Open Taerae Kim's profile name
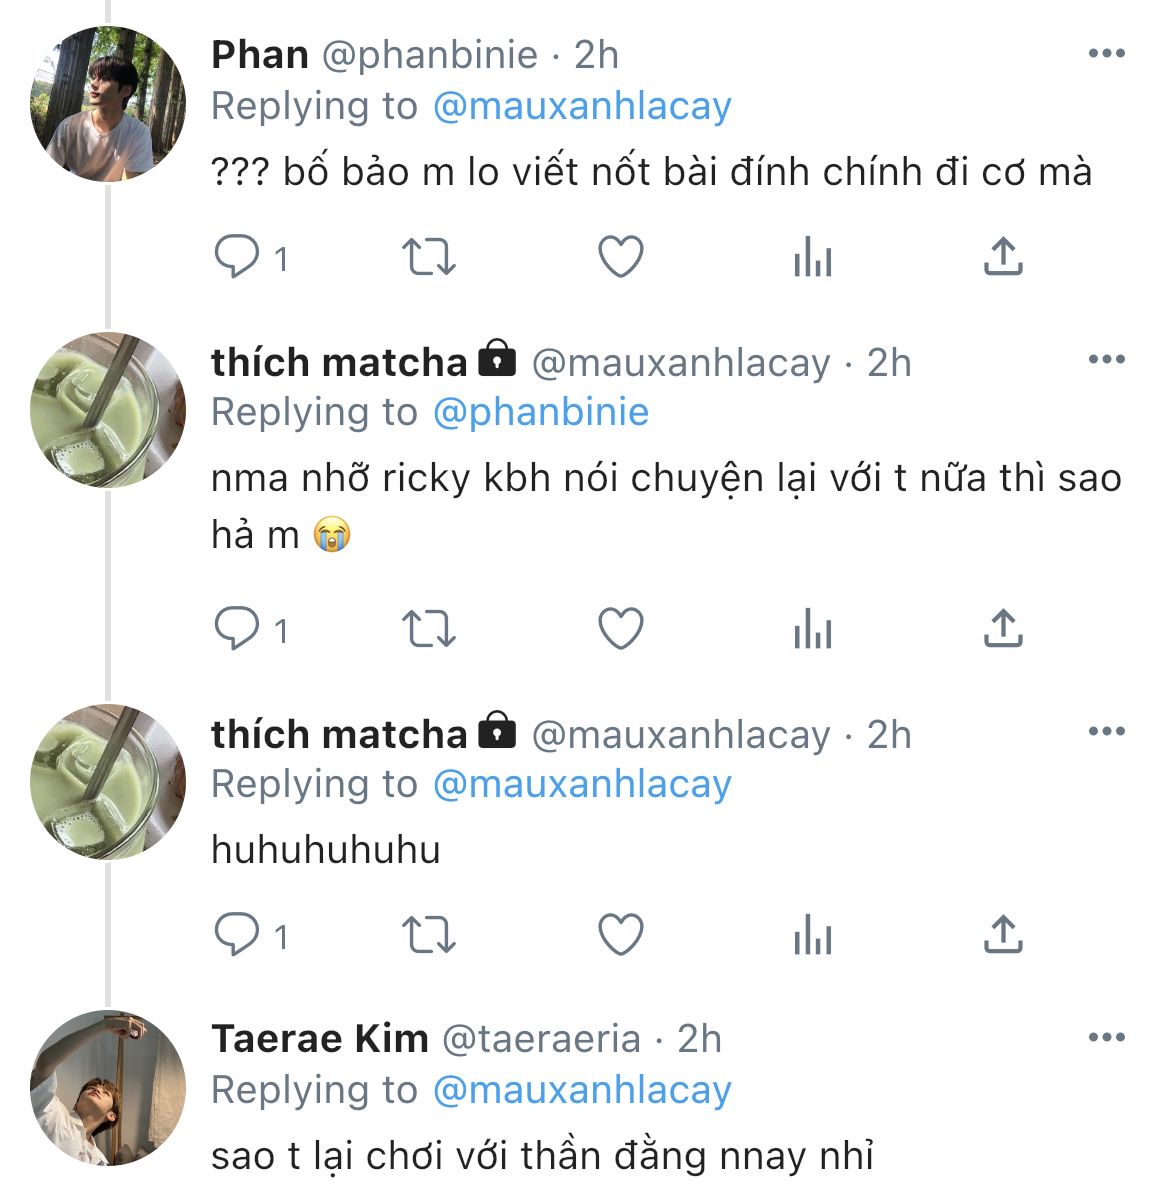The height and width of the screenshot is (1198, 1170). 319,1039
